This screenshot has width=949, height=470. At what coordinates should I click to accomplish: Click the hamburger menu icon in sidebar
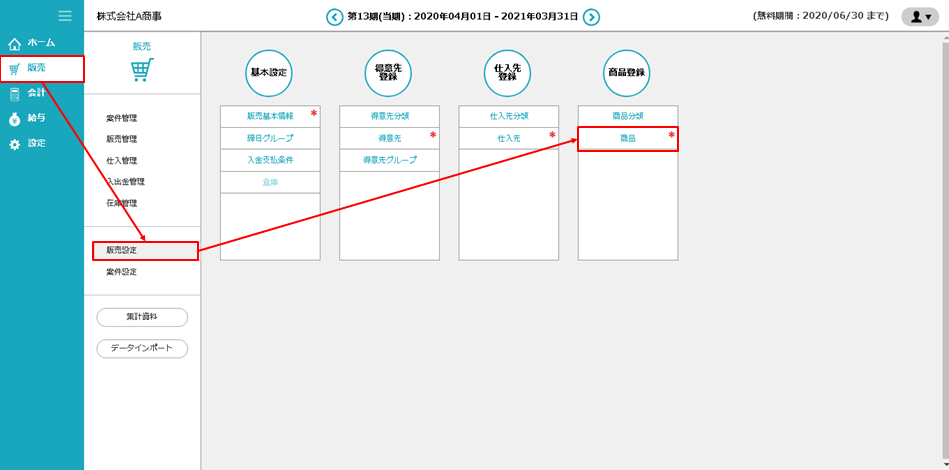(65, 15)
